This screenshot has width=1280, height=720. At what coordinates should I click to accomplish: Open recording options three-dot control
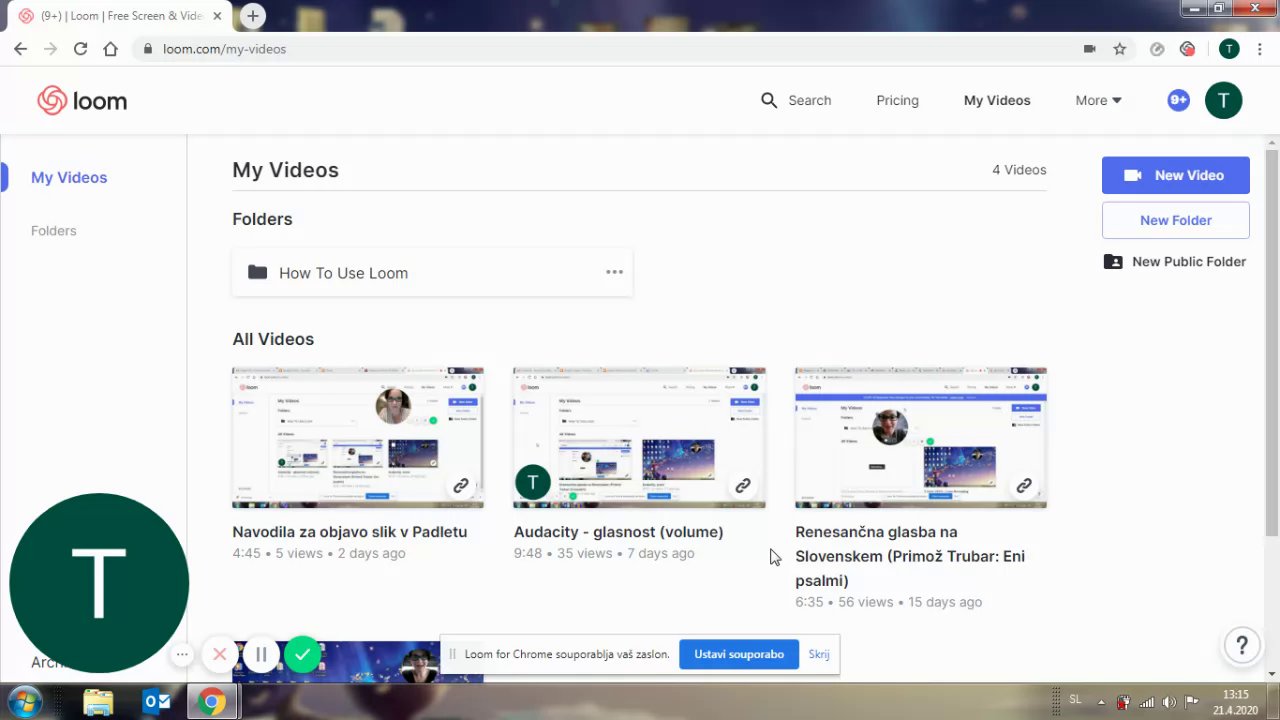coord(182,655)
